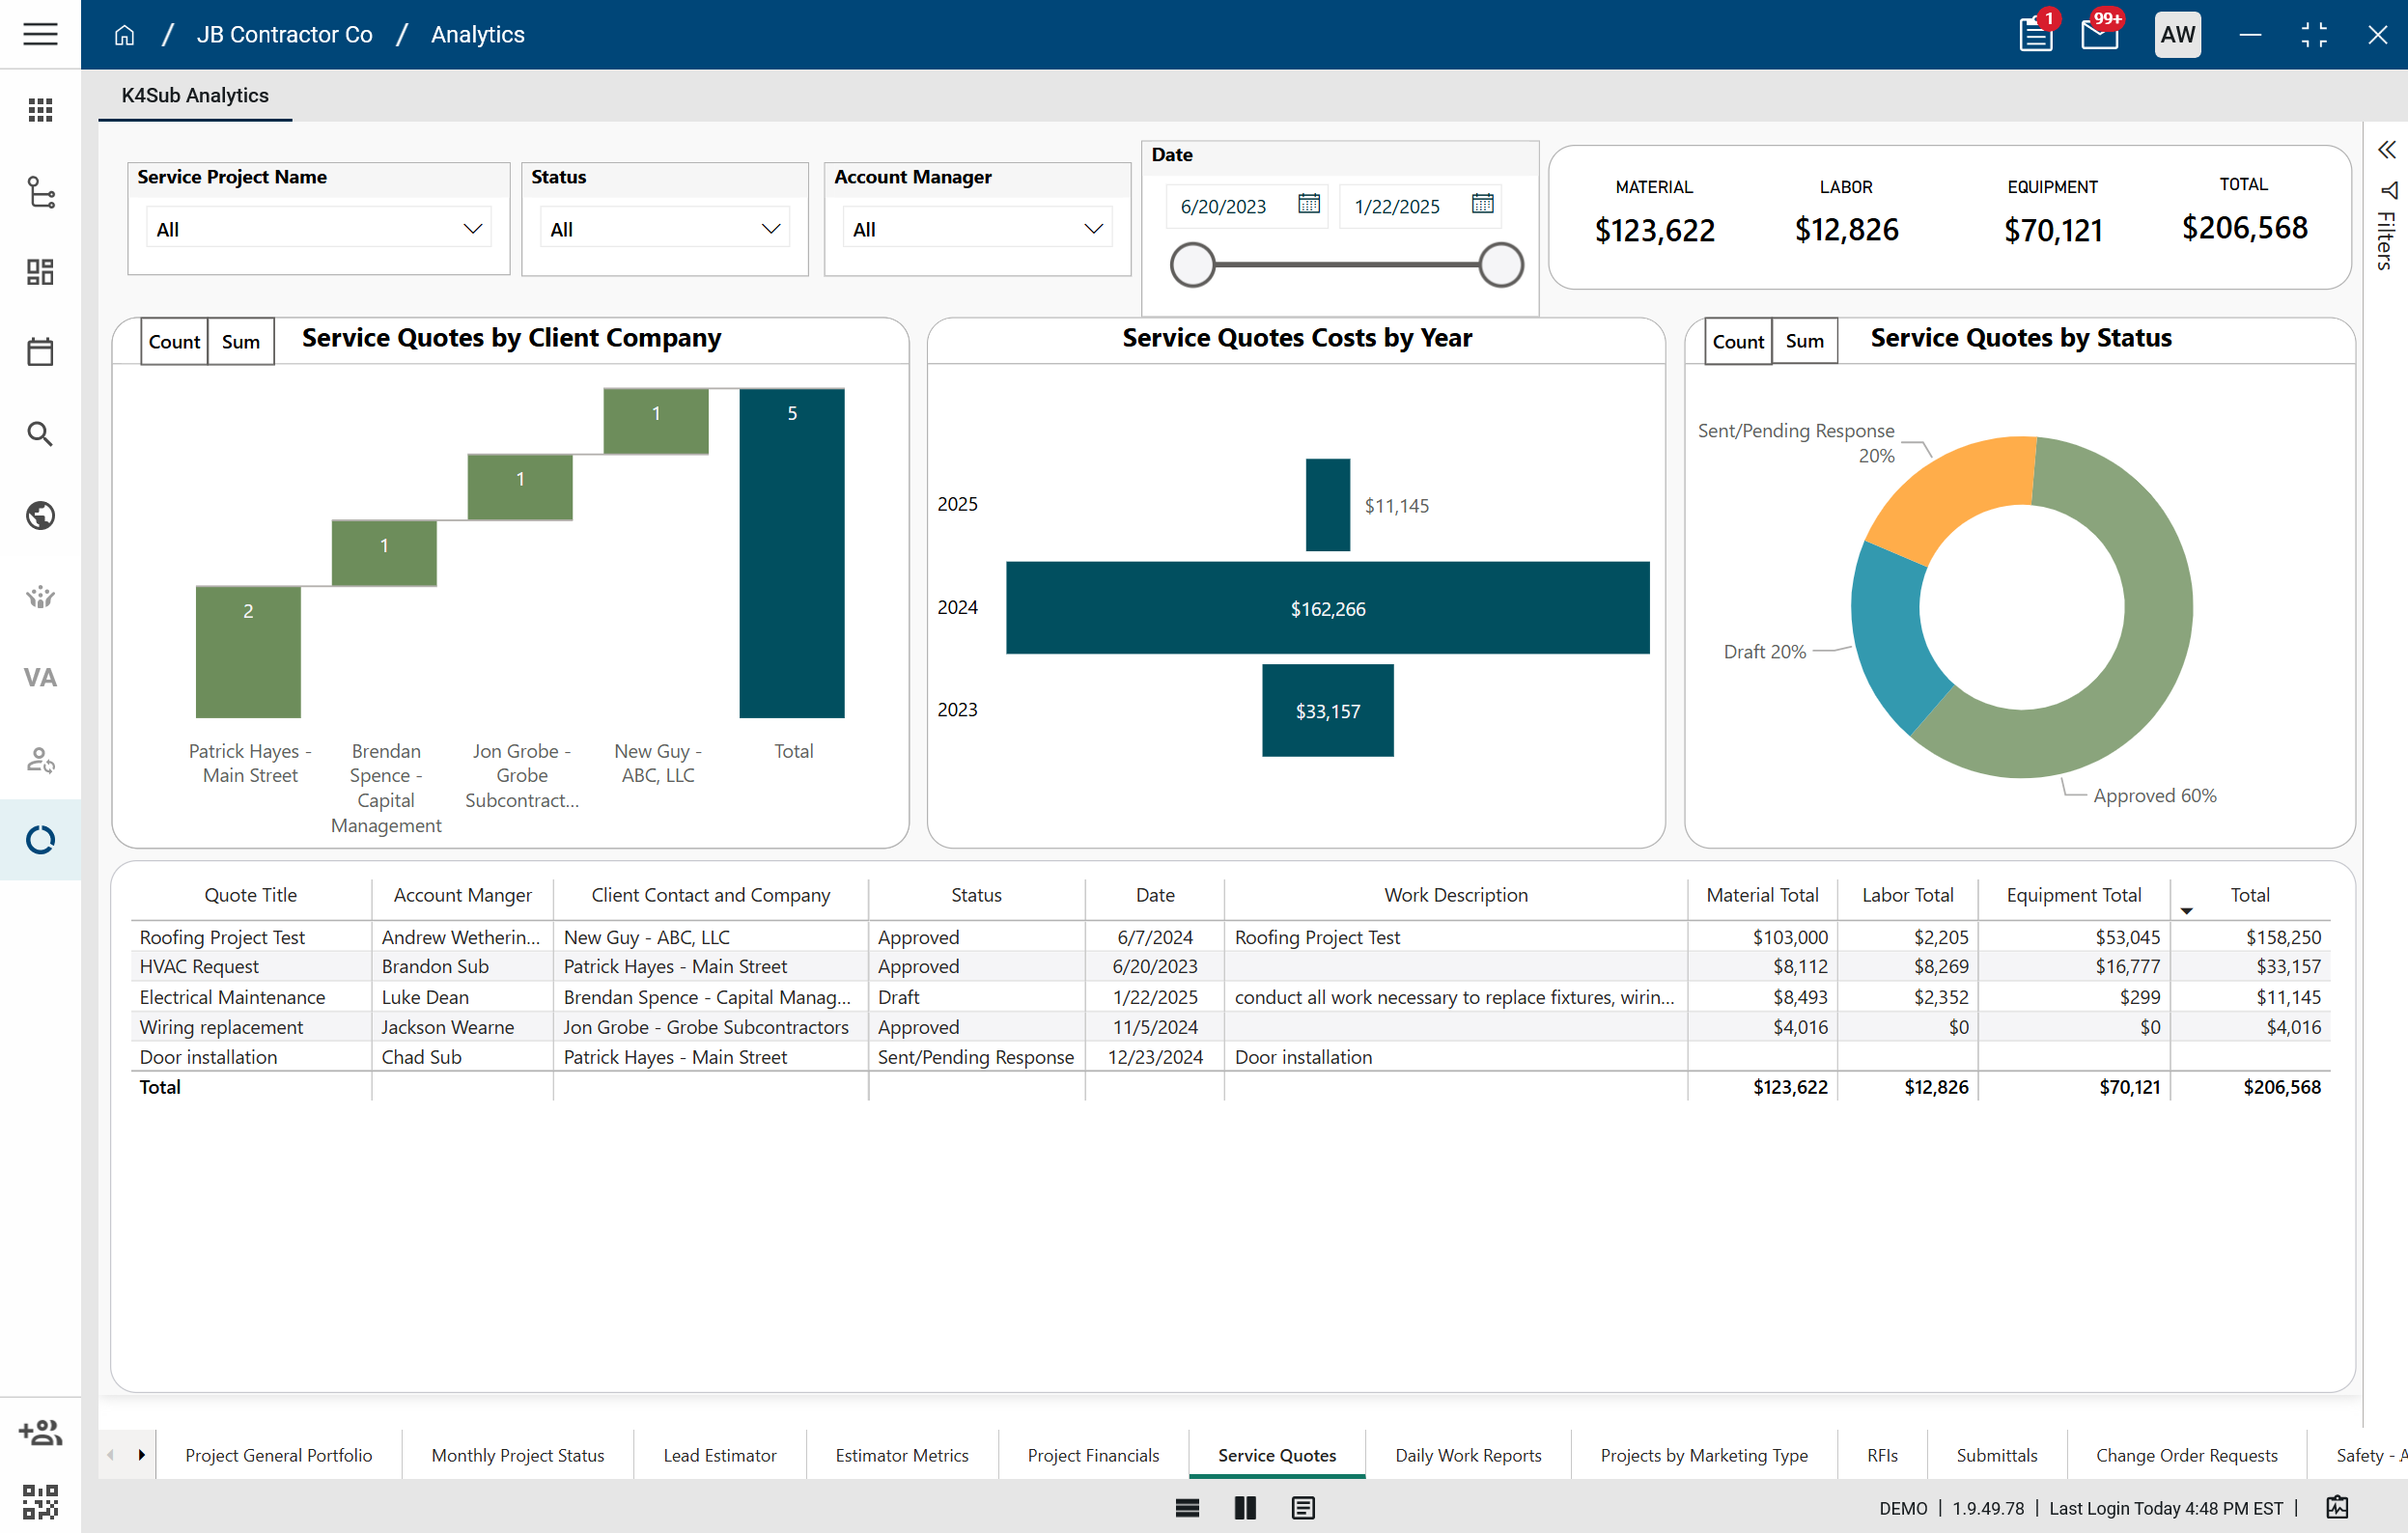Open the calendar icon in sidebar
The image size is (2408, 1533).
tap(40, 352)
